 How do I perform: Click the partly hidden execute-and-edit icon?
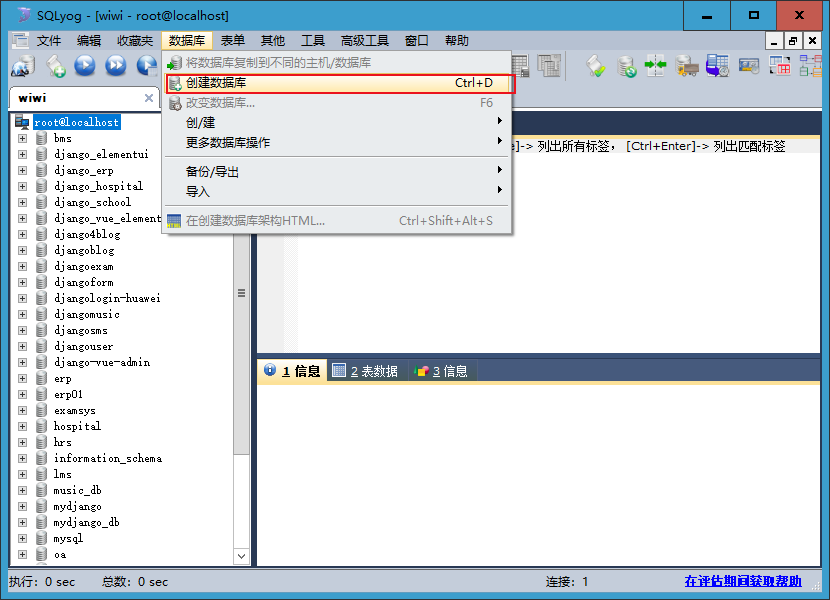pyautogui.click(x=147, y=66)
